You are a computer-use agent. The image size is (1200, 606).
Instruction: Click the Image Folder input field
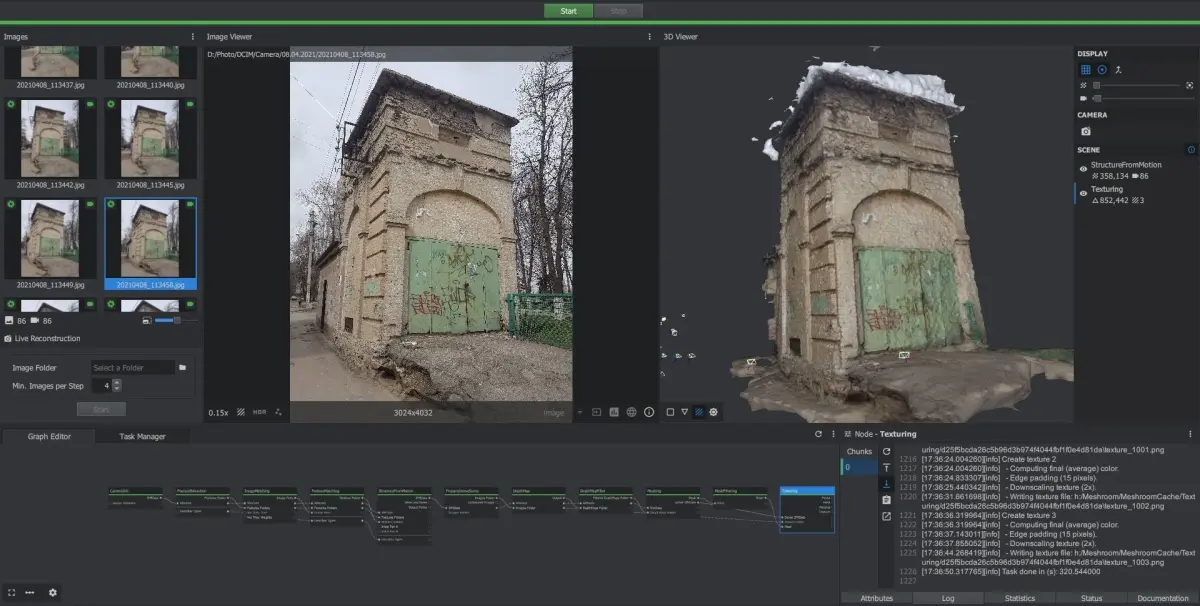[132, 368]
